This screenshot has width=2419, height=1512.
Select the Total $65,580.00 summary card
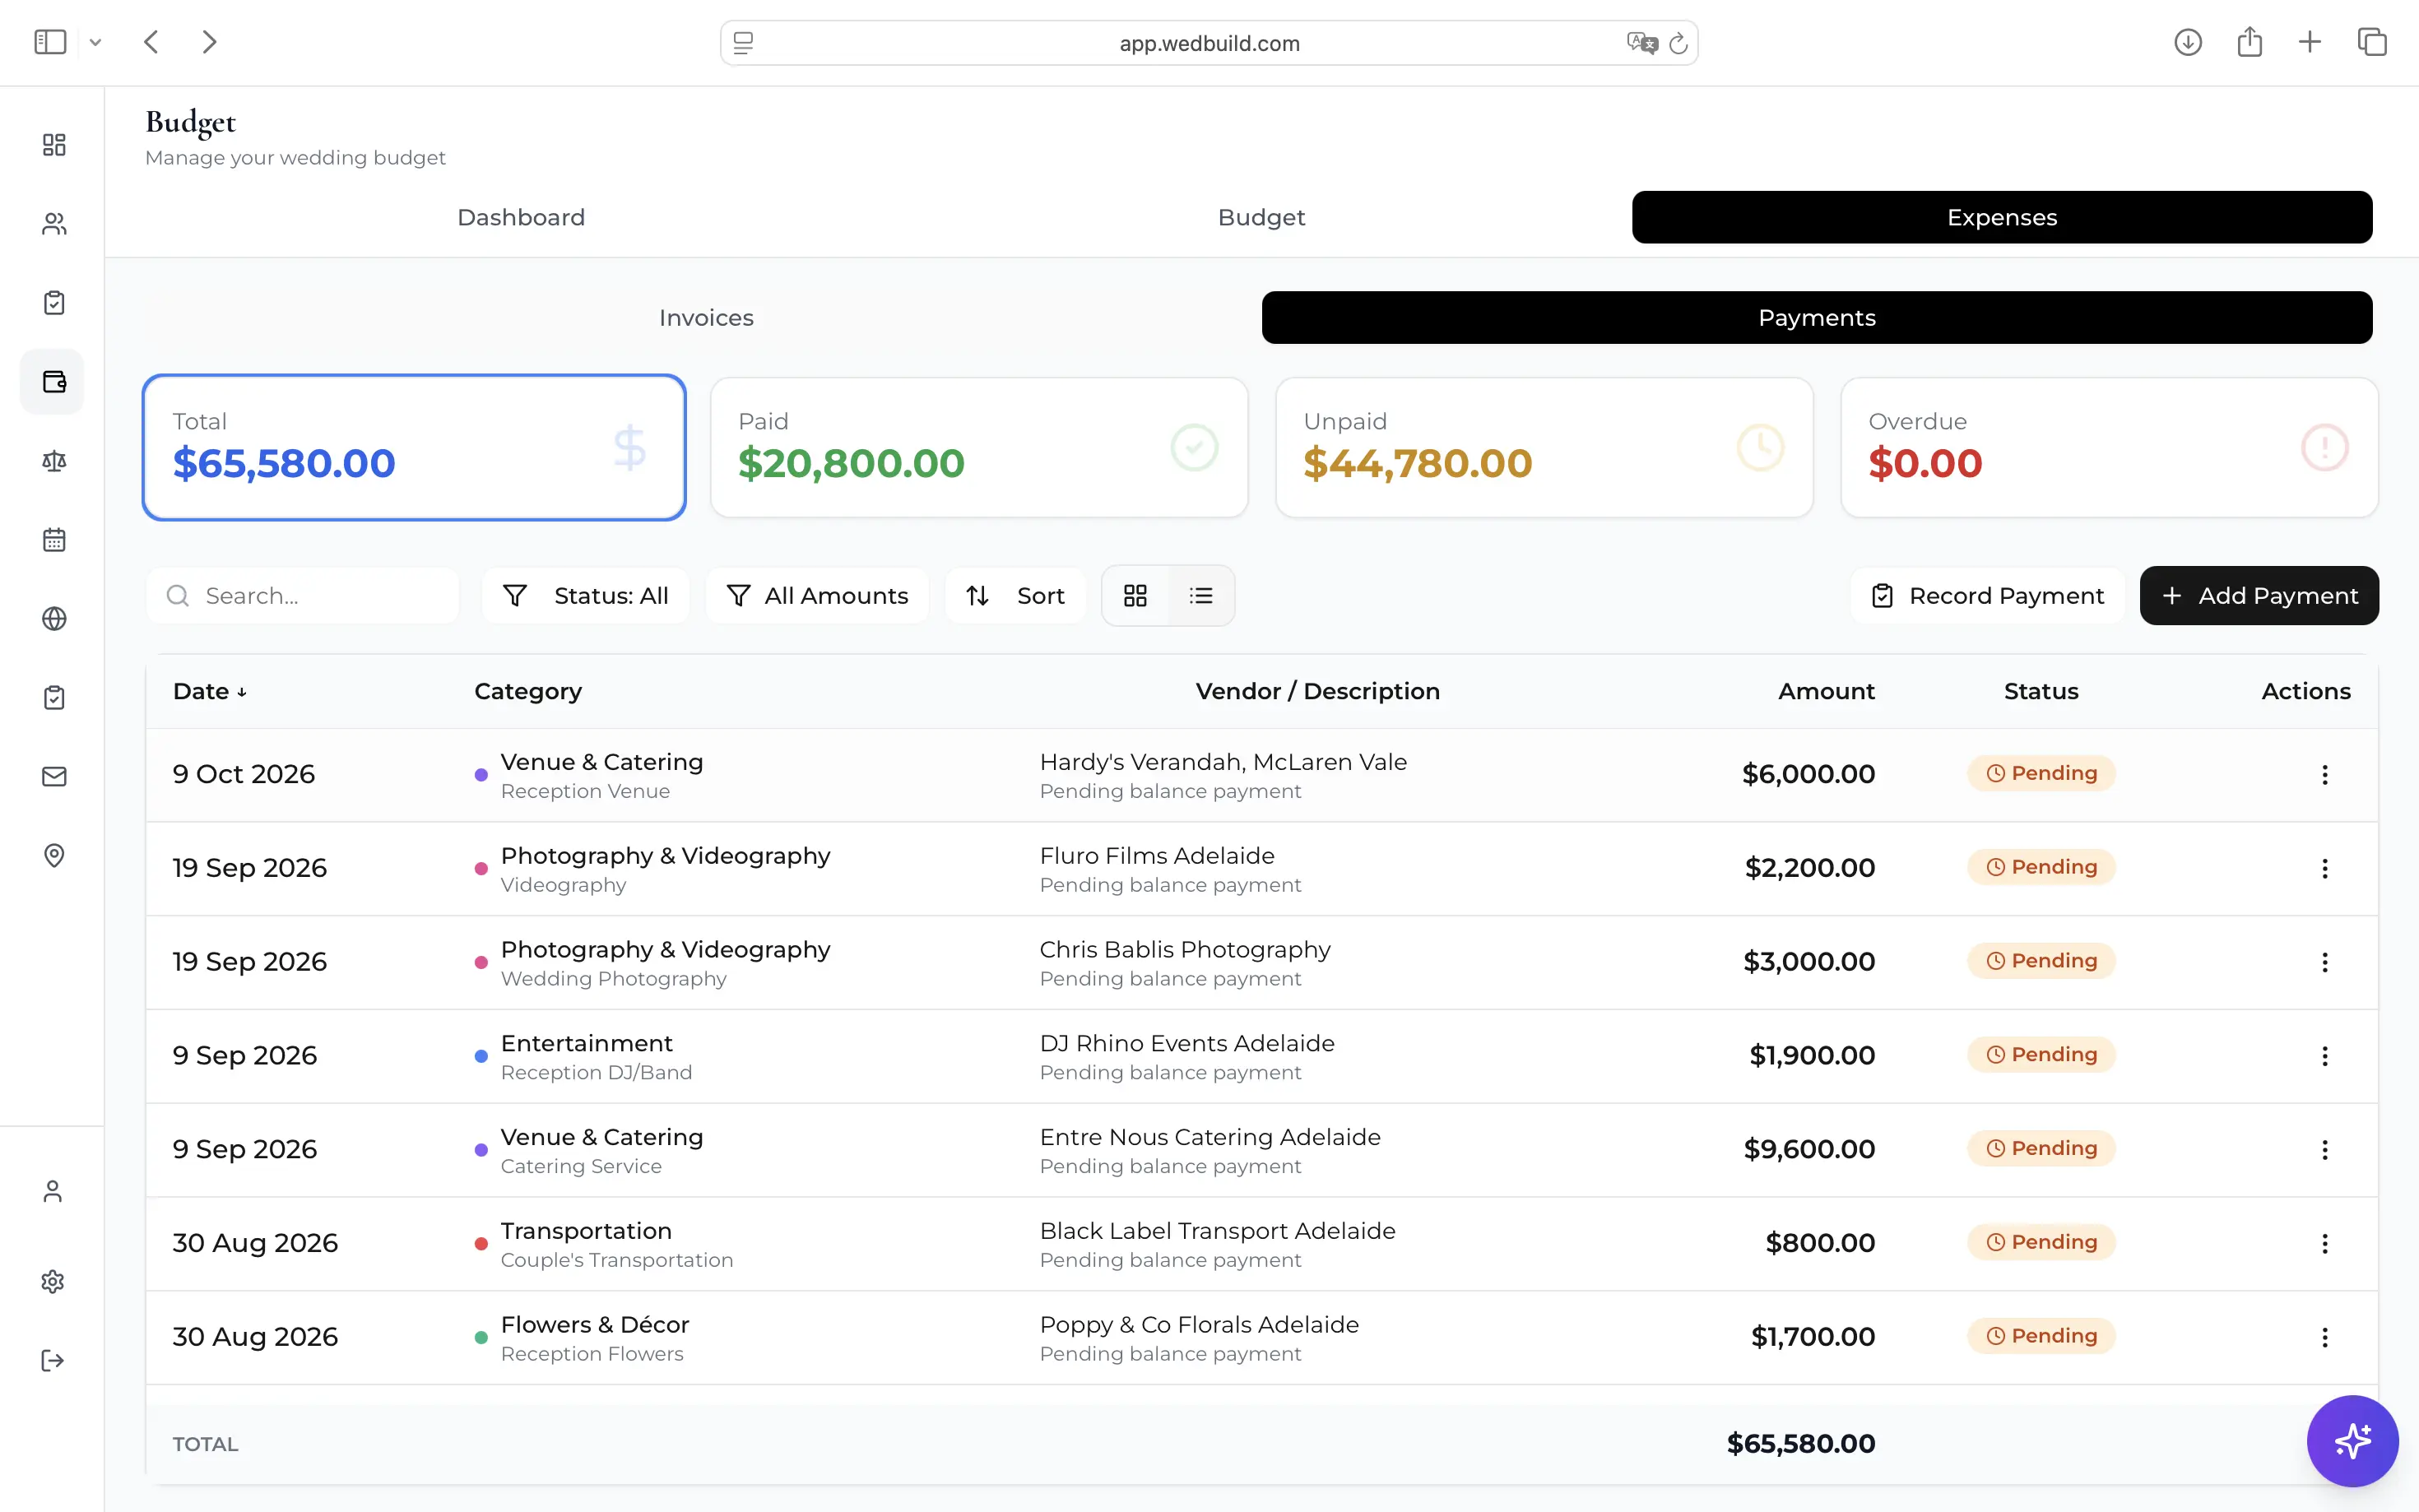click(414, 447)
